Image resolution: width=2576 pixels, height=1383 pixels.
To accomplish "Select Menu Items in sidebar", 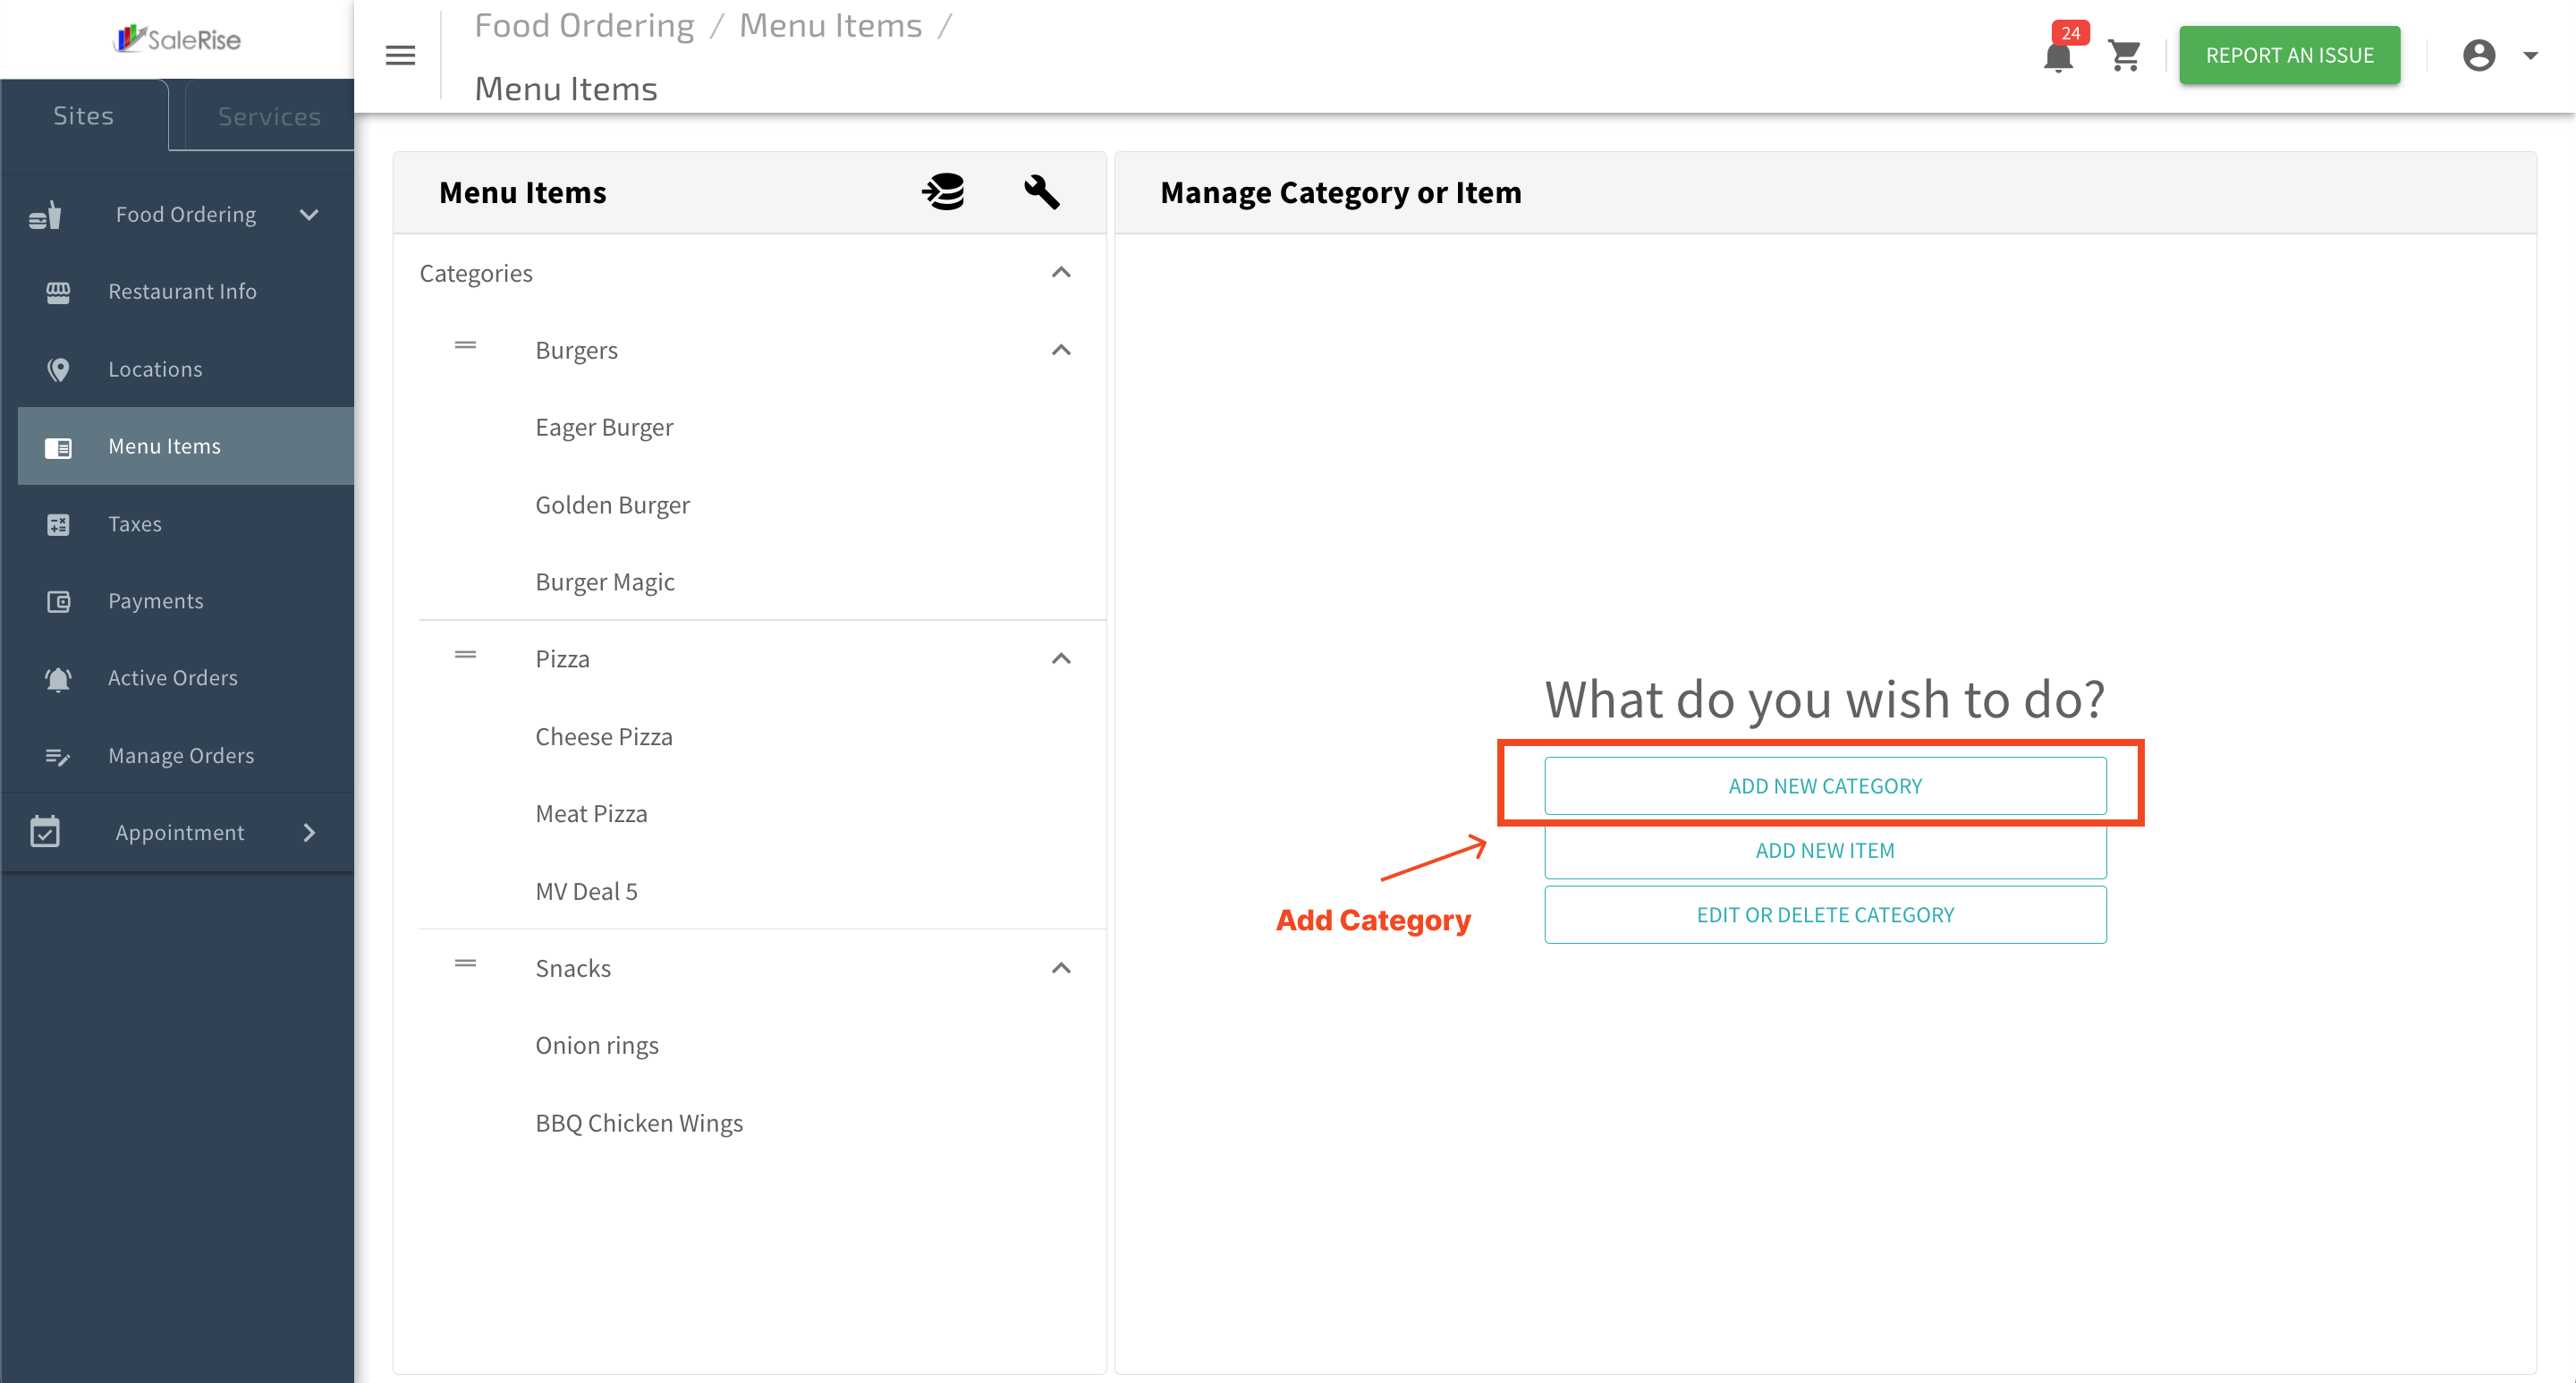I will pyautogui.click(x=186, y=446).
